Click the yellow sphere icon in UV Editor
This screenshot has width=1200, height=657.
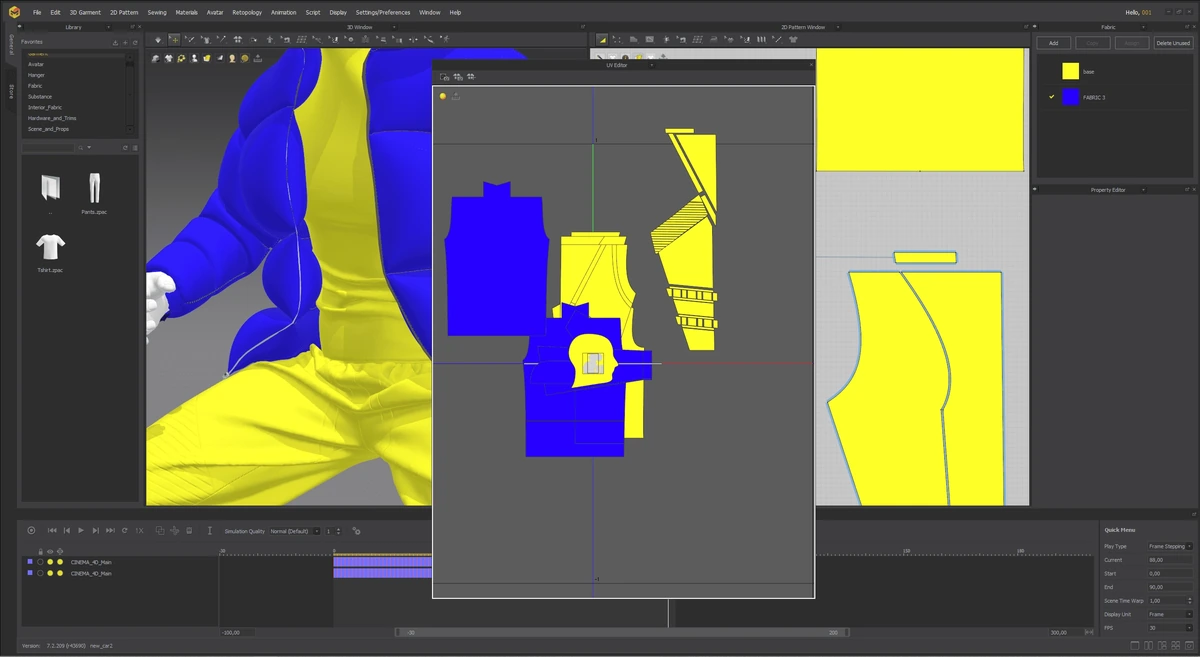click(x=443, y=96)
